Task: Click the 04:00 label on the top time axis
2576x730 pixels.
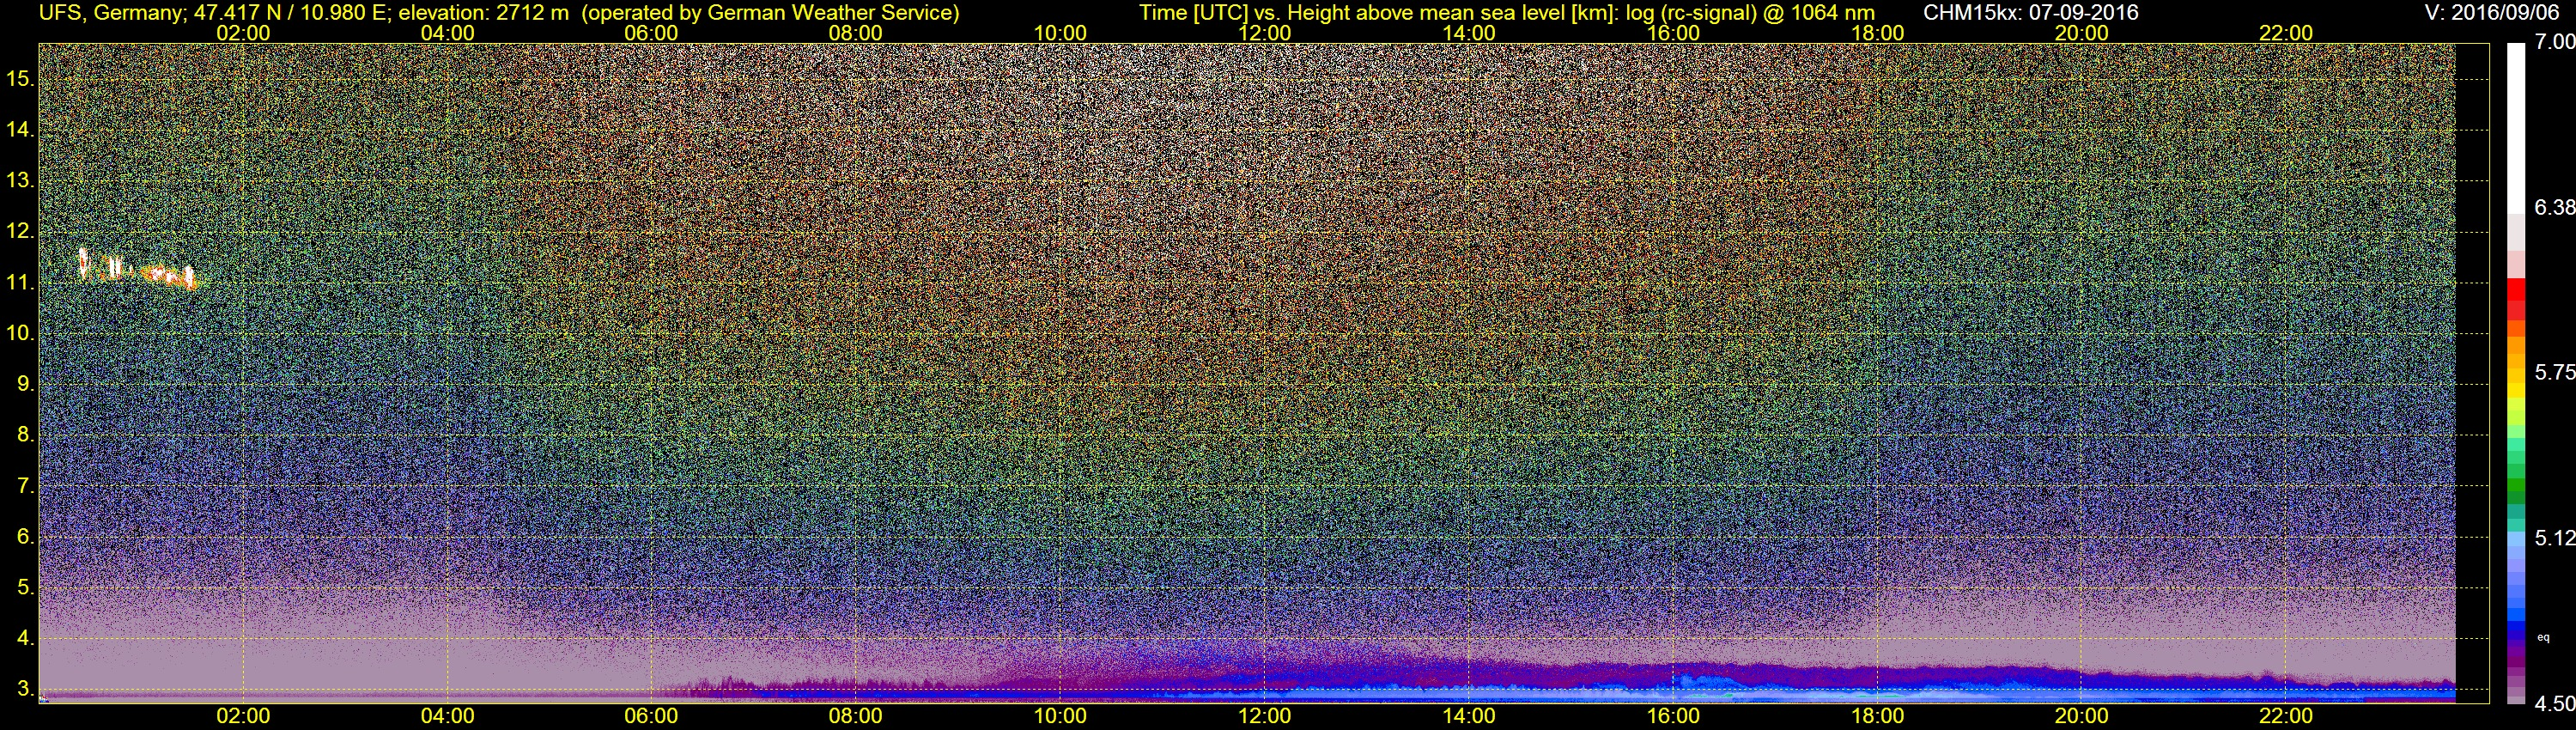Action: (x=447, y=33)
